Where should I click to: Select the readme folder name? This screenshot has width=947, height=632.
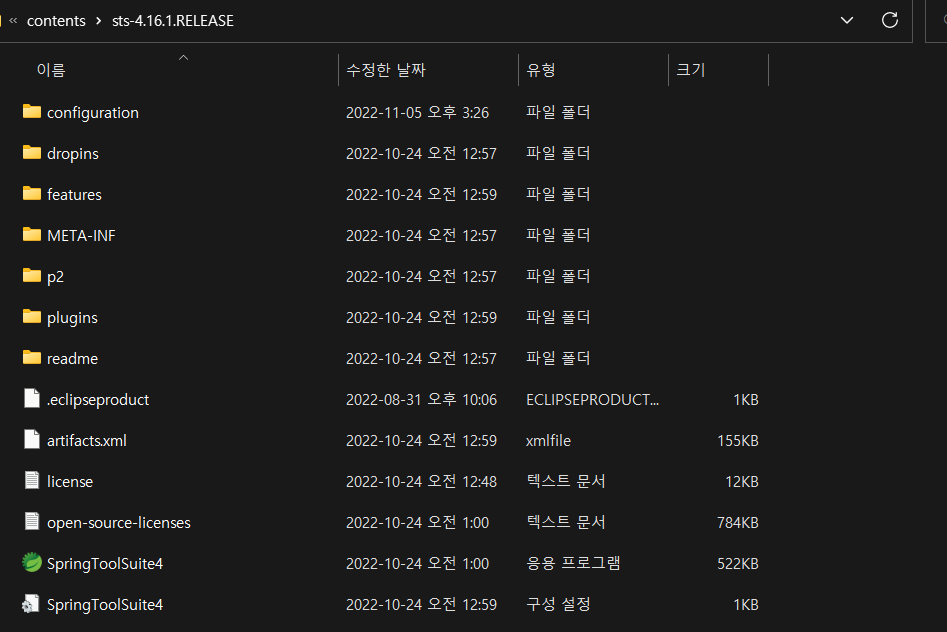pos(72,359)
